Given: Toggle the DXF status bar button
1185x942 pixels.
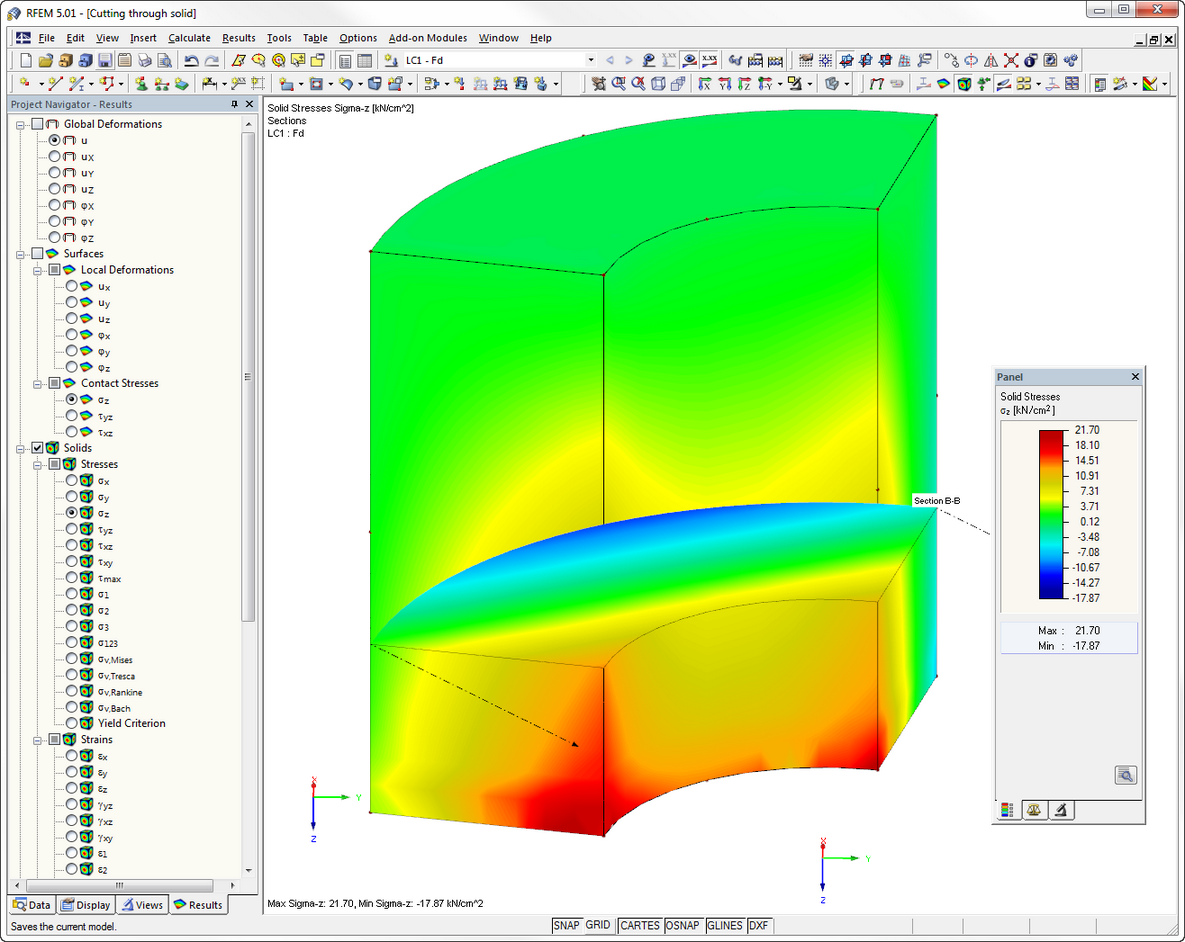Looking at the screenshot, I should (758, 925).
